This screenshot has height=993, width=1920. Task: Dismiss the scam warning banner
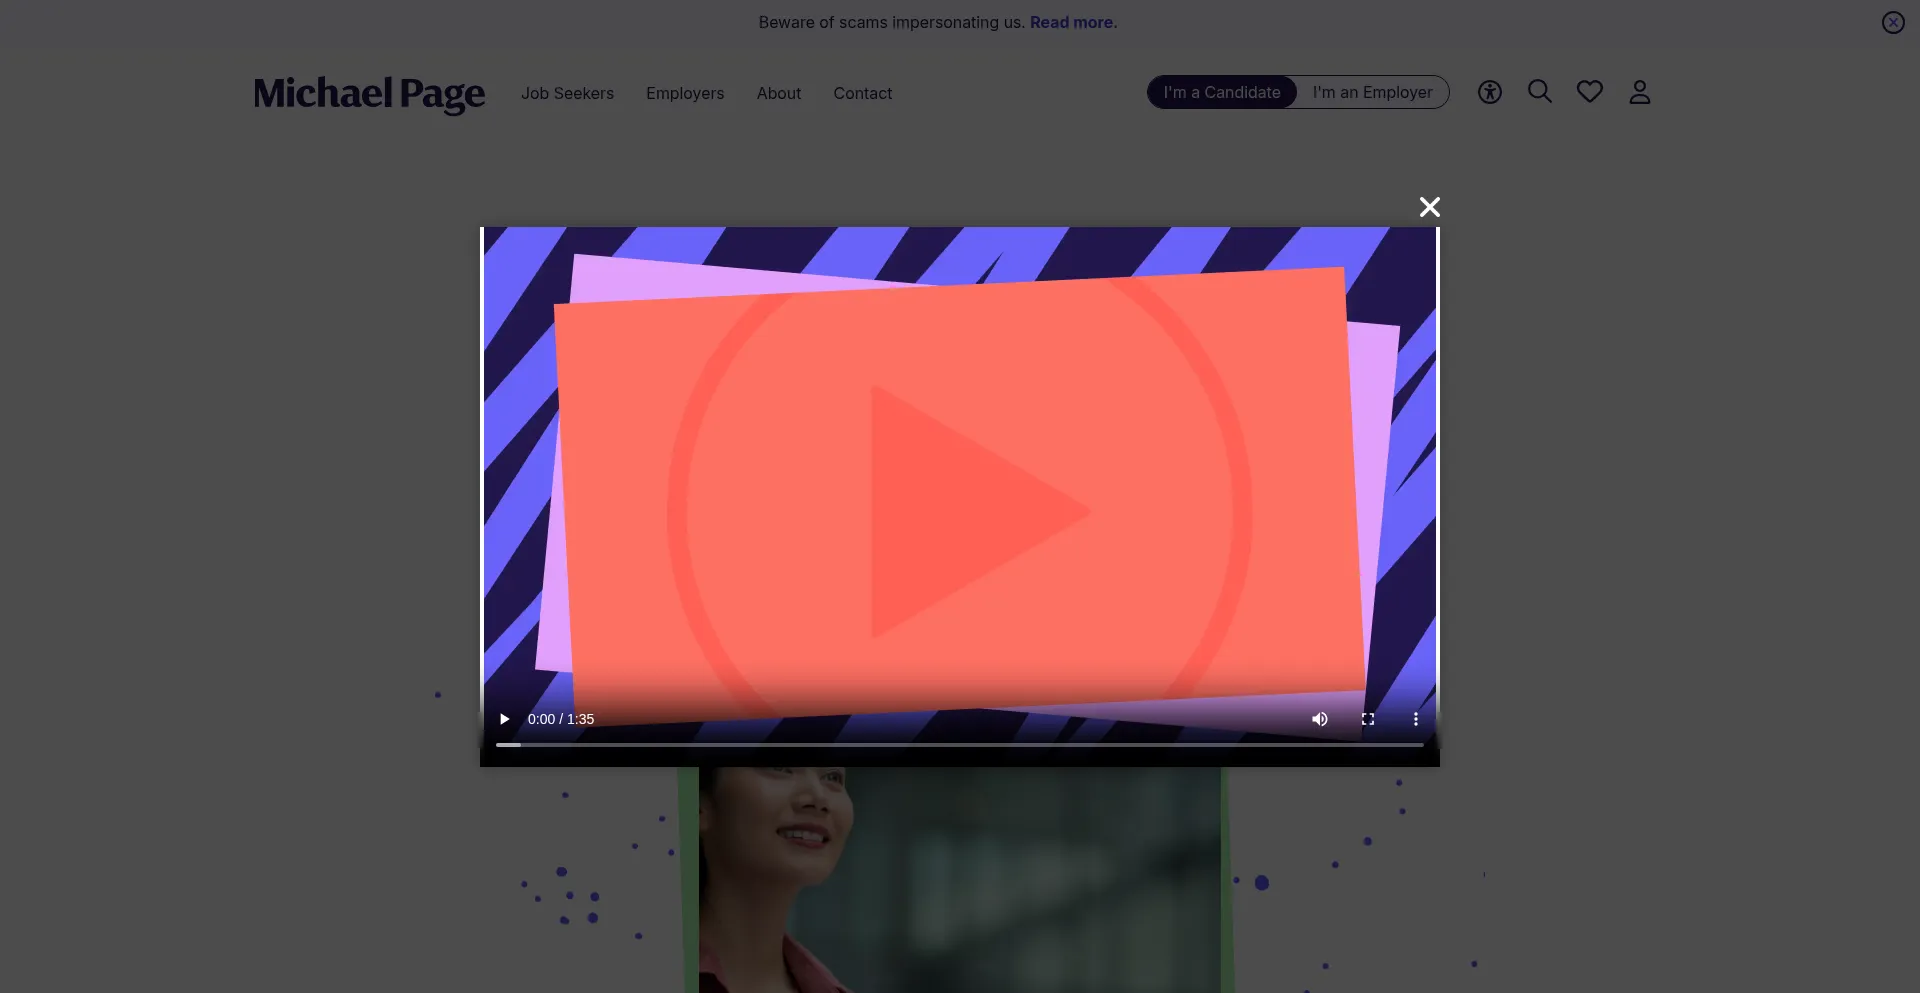coord(1893,23)
